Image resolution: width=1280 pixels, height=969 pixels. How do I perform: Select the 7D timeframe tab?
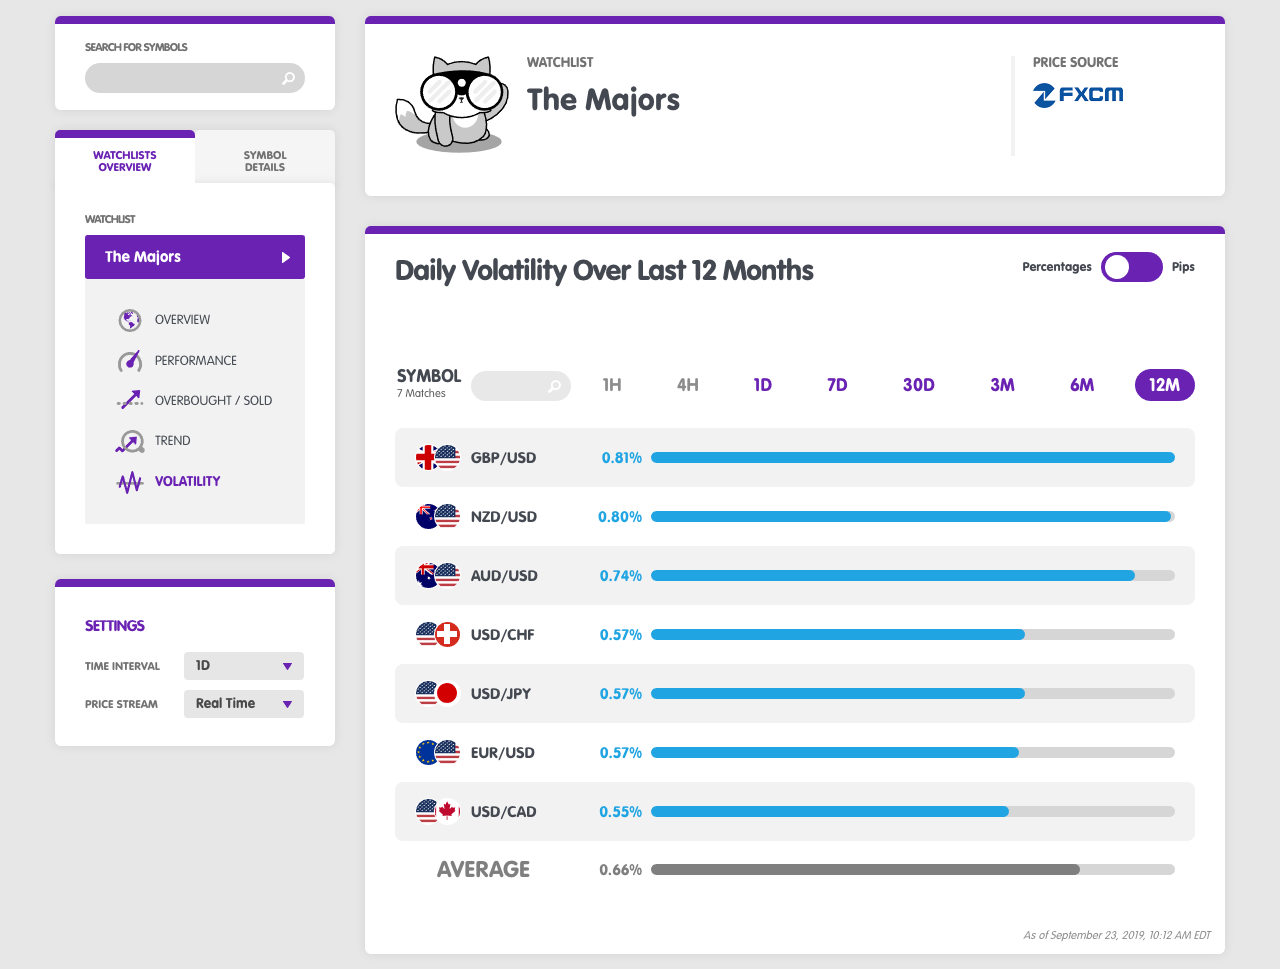pyautogui.click(x=838, y=385)
